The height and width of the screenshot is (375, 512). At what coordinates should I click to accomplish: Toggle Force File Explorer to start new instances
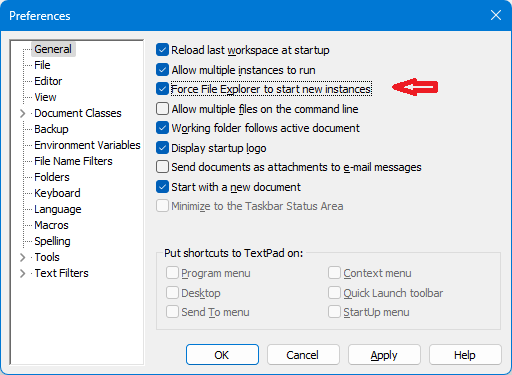point(162,89)
